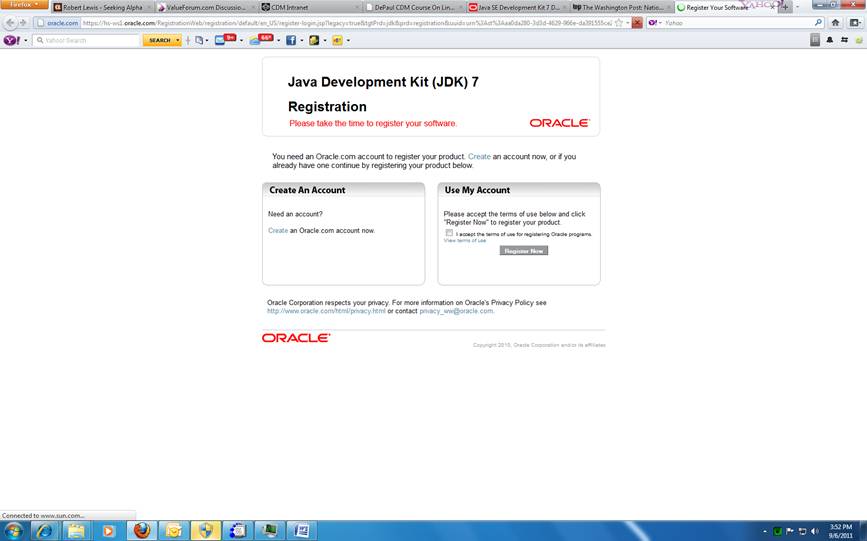
Task: Open the oracle.com privacy.html link
Action: tap(326, 311)
